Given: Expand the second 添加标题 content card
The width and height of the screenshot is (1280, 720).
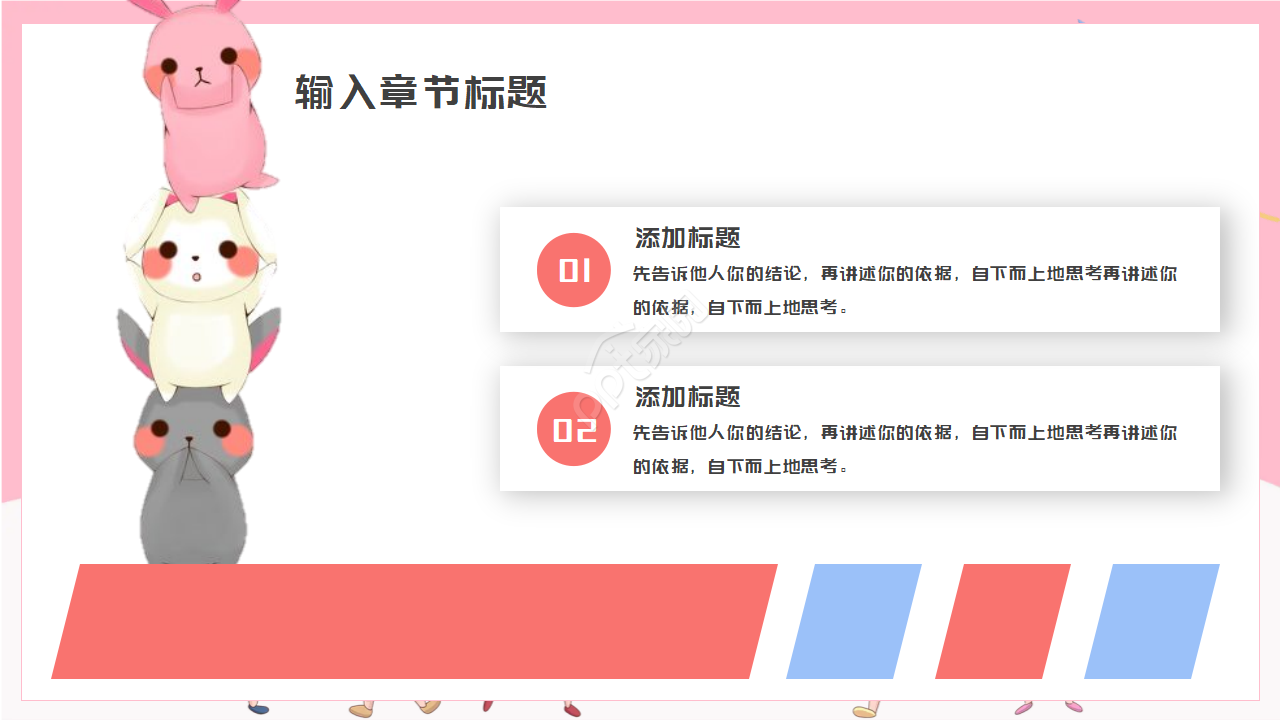Looking at the screenshot, I should (x=860, y=429).
